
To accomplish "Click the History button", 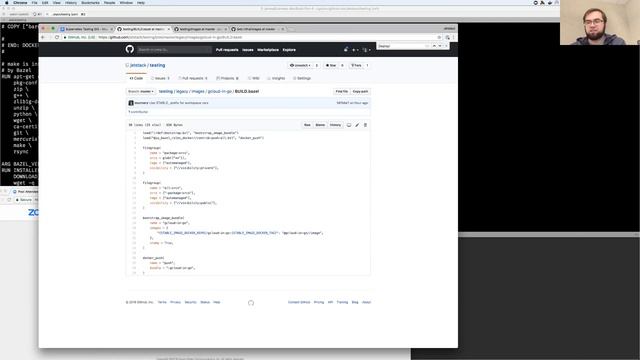I will click(335, 125).
